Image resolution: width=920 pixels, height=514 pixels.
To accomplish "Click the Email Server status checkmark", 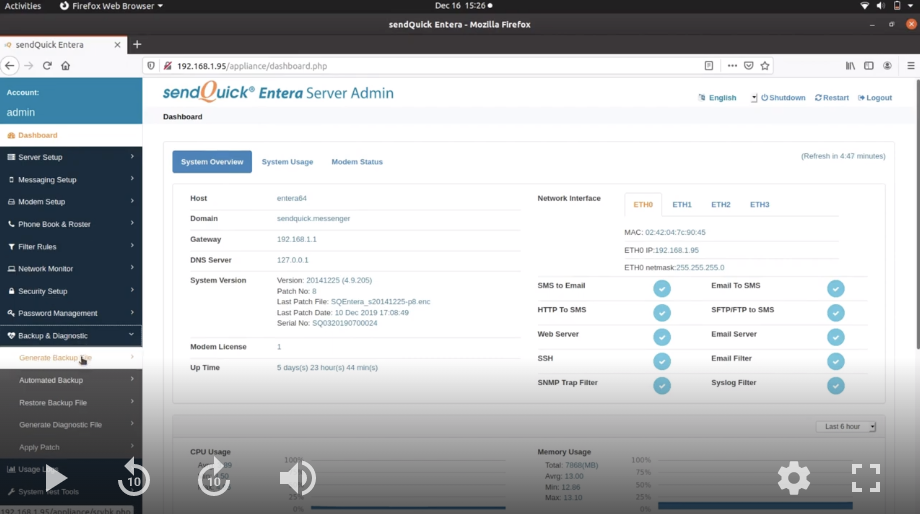I will 836,337.
